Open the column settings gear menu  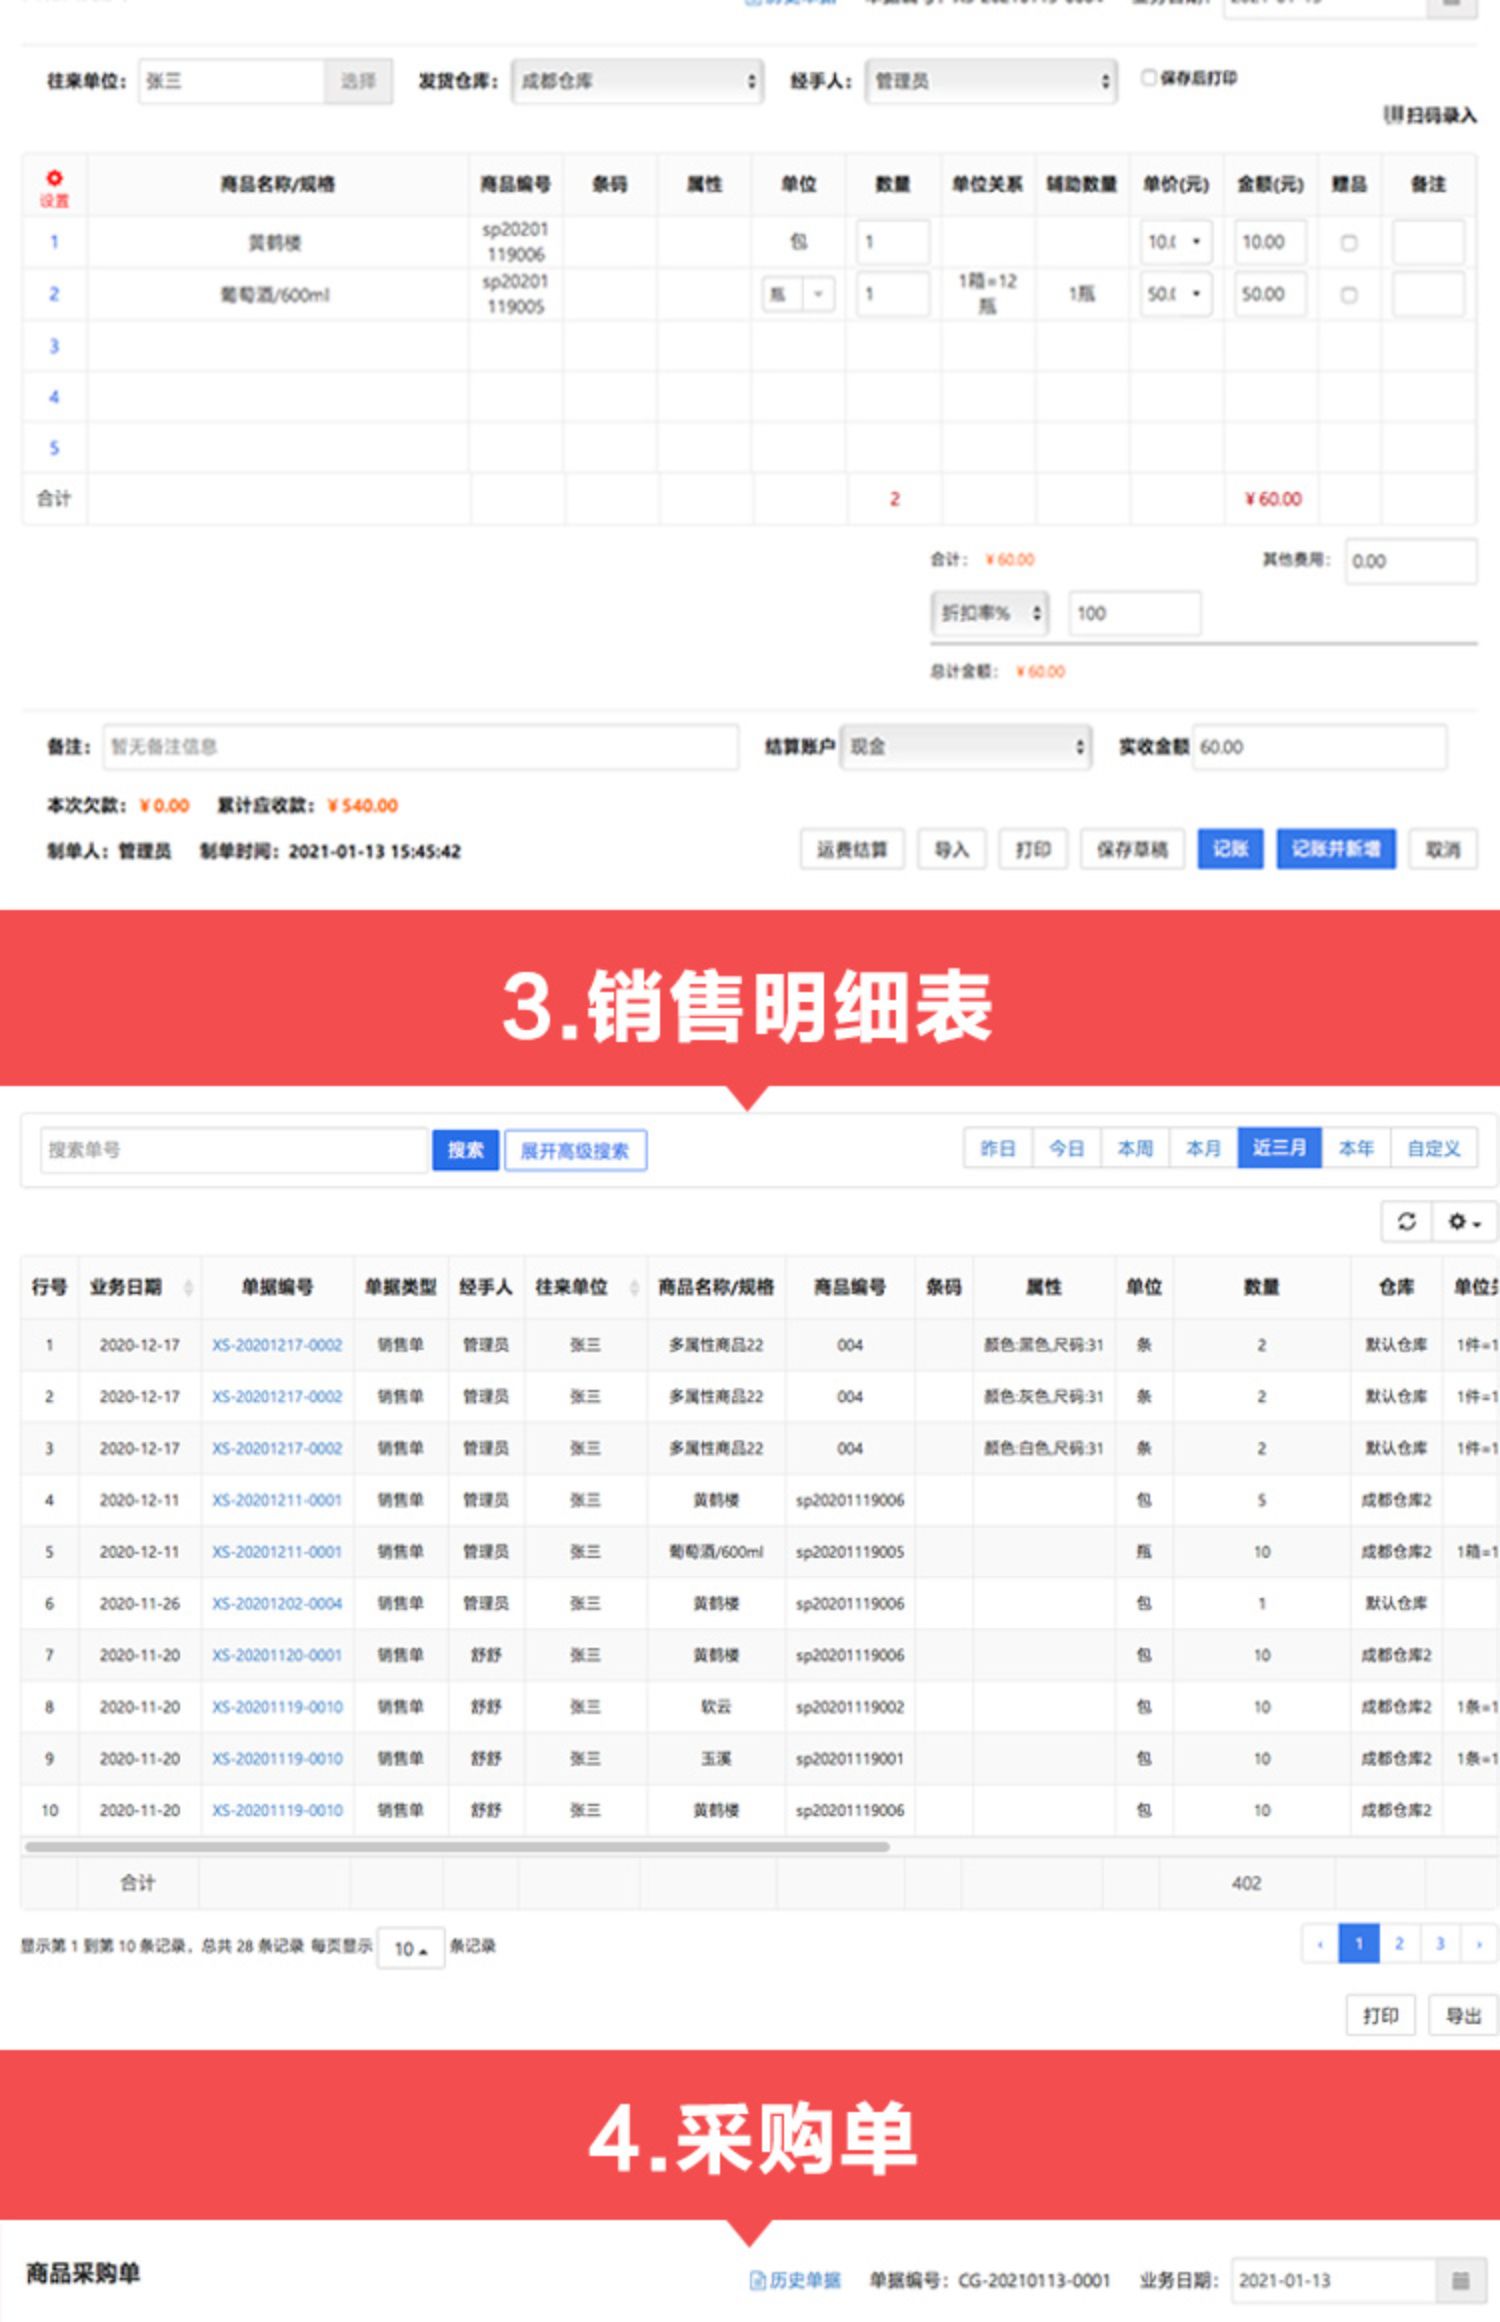(1463, 1221)
